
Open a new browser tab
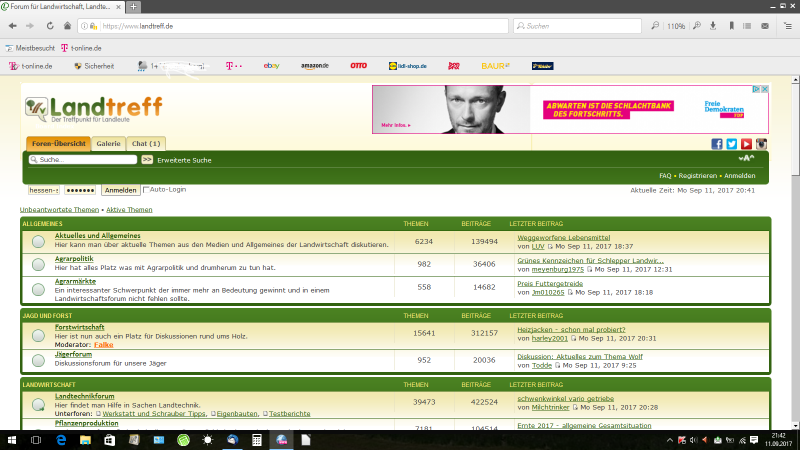click(x=133, y=7)
